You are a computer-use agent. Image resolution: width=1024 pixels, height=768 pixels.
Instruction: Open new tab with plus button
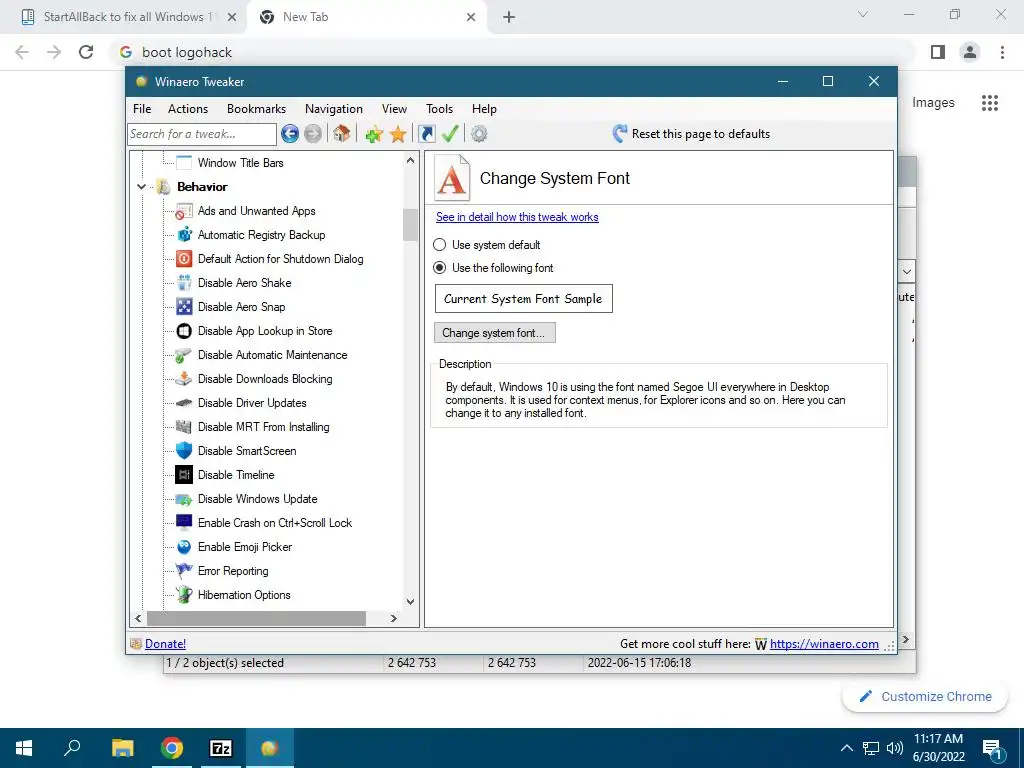[509, 17]
